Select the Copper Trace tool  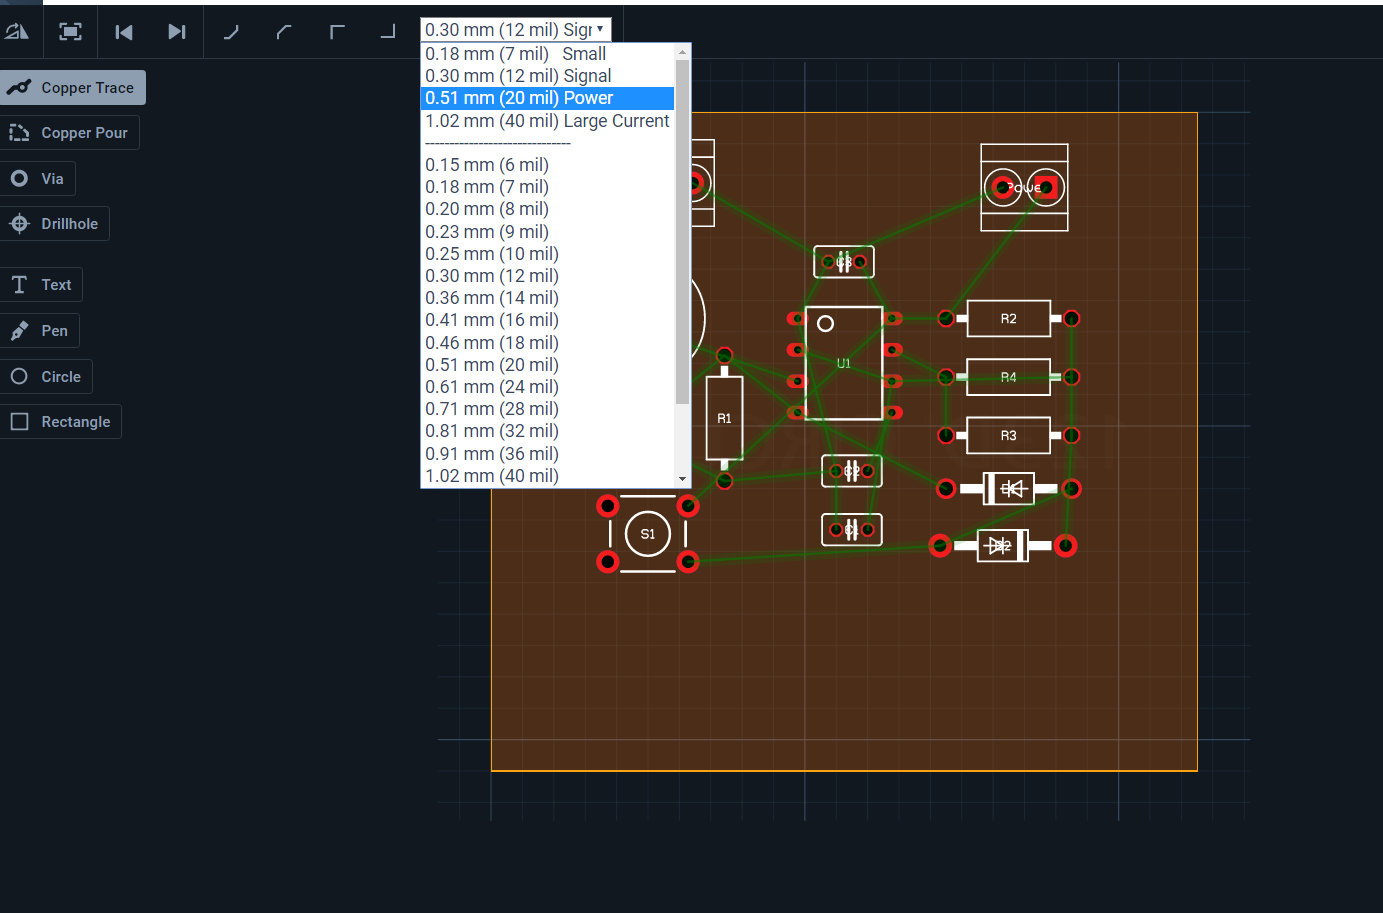coord(73,88)
